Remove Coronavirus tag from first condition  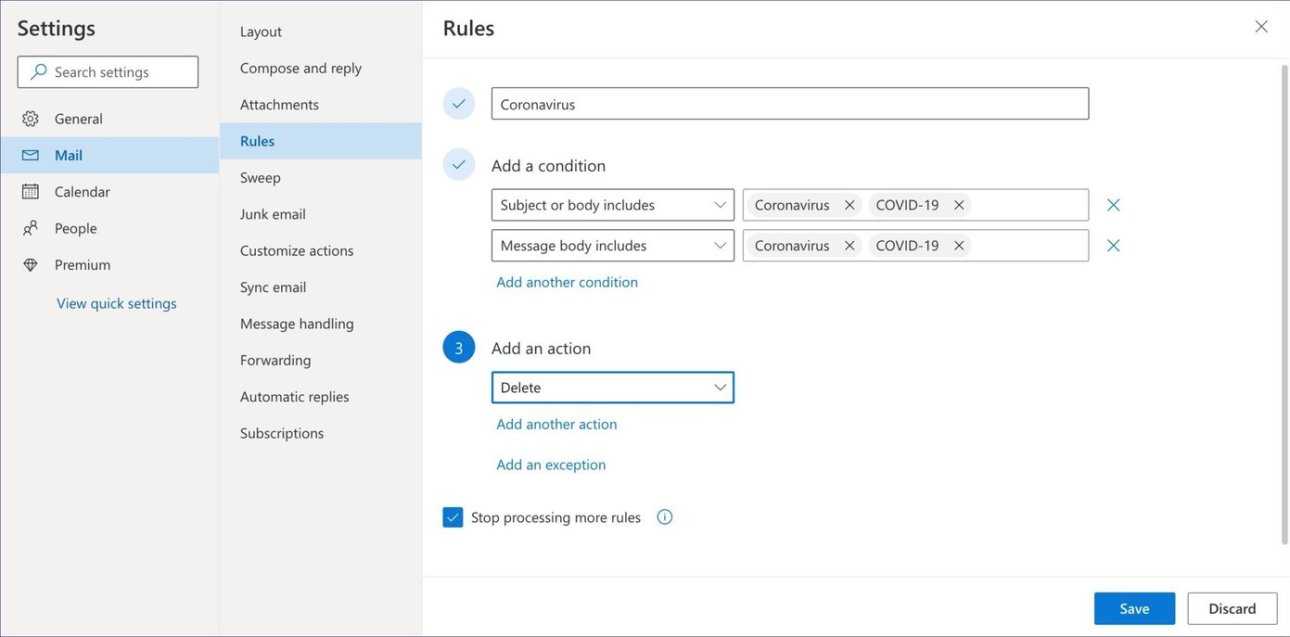coord(849,205)
